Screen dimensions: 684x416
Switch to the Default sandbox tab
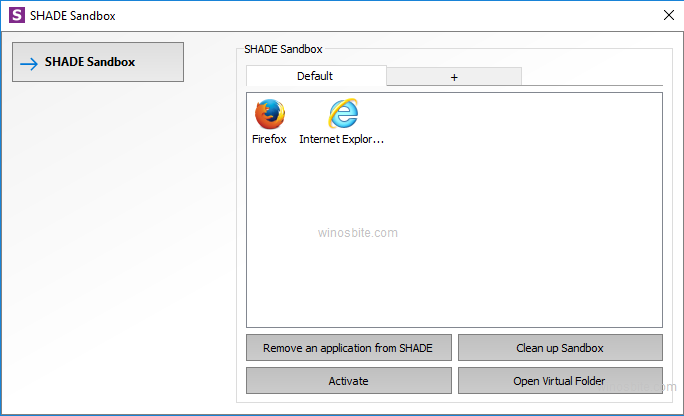[316, 76]
